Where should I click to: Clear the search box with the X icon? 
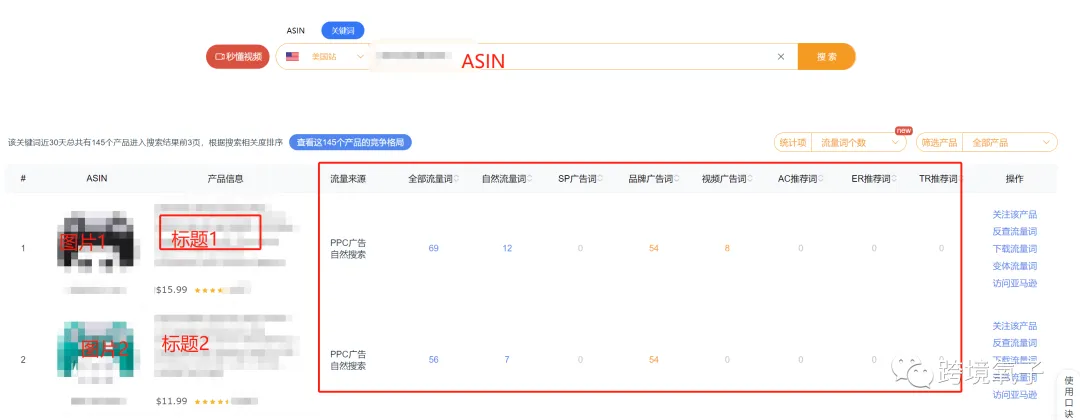pyautogui.click(x=780, y=57)
